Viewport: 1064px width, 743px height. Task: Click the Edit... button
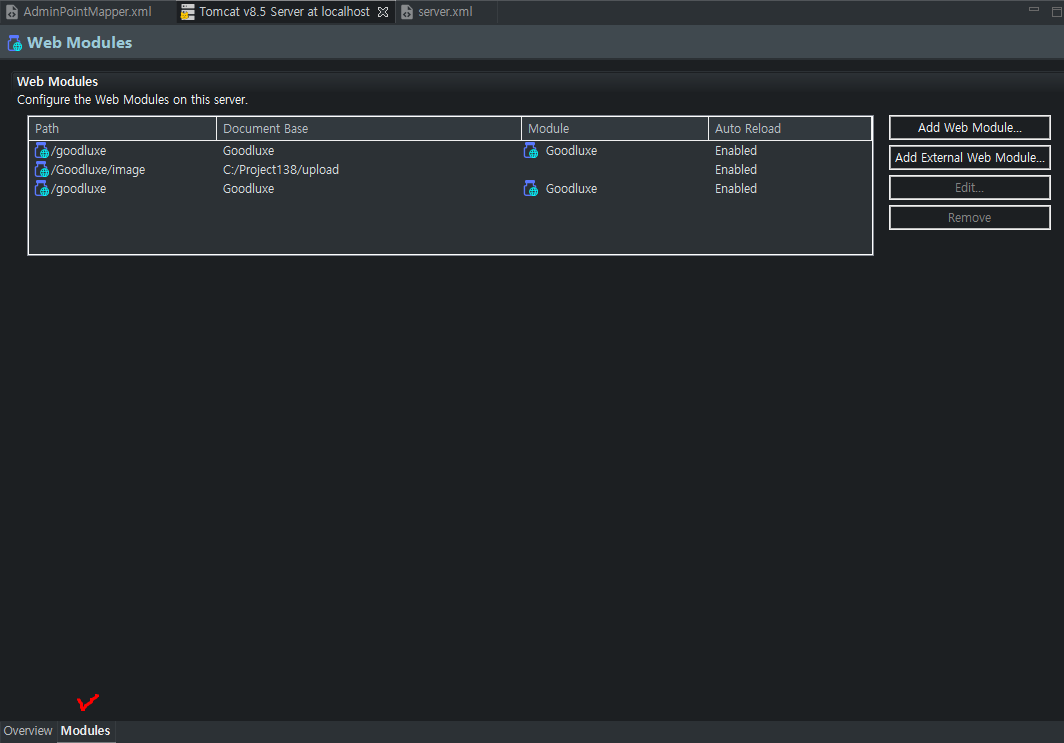coord(969,188)
